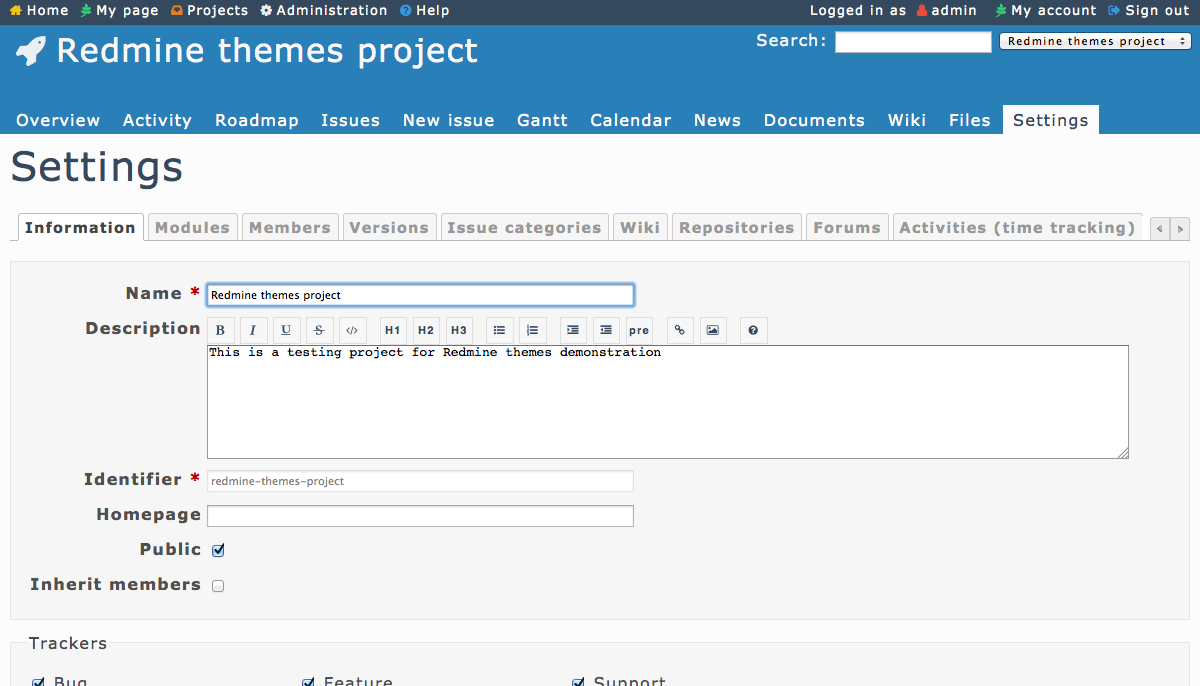
Task: Open the Help link in top bar
Action: click(x=425, y=10)
